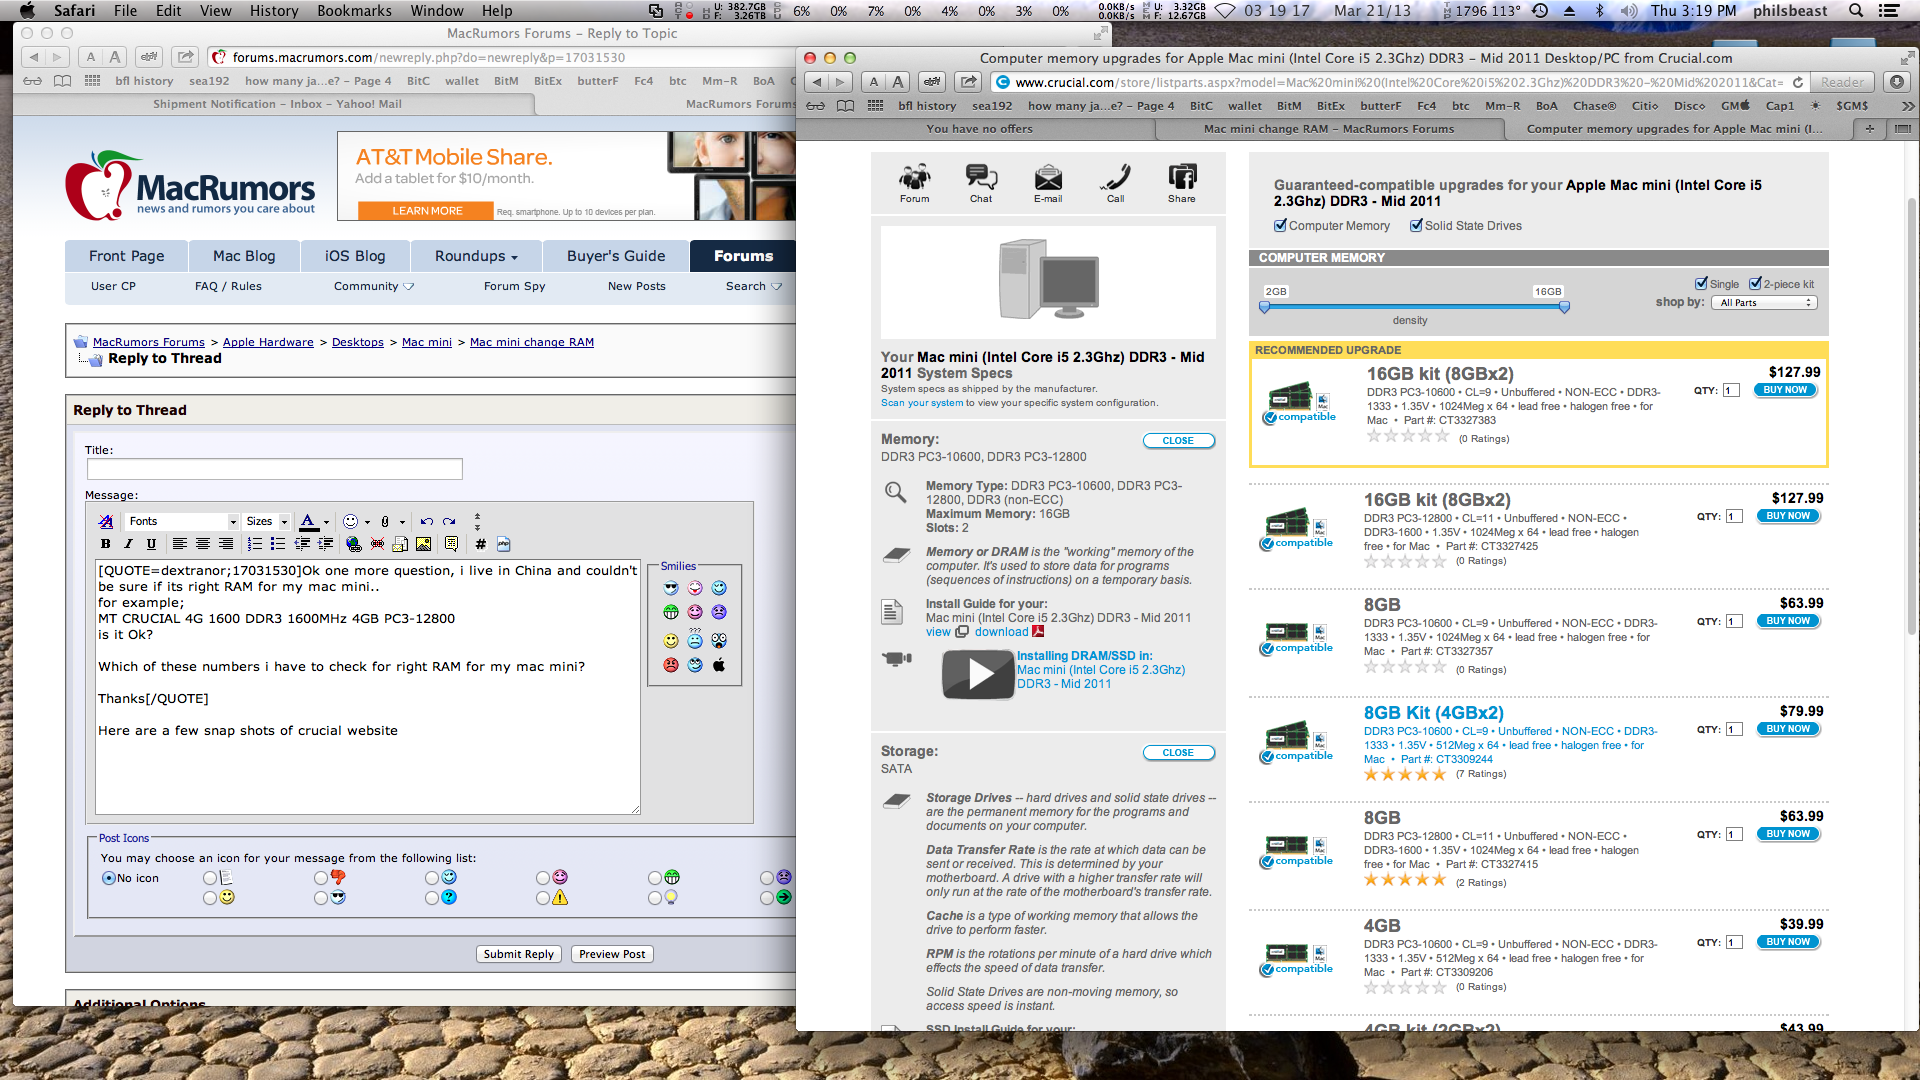Select the No icon radio button
The height and width of the screenshot is (1080, 1920).
point(108,878)
